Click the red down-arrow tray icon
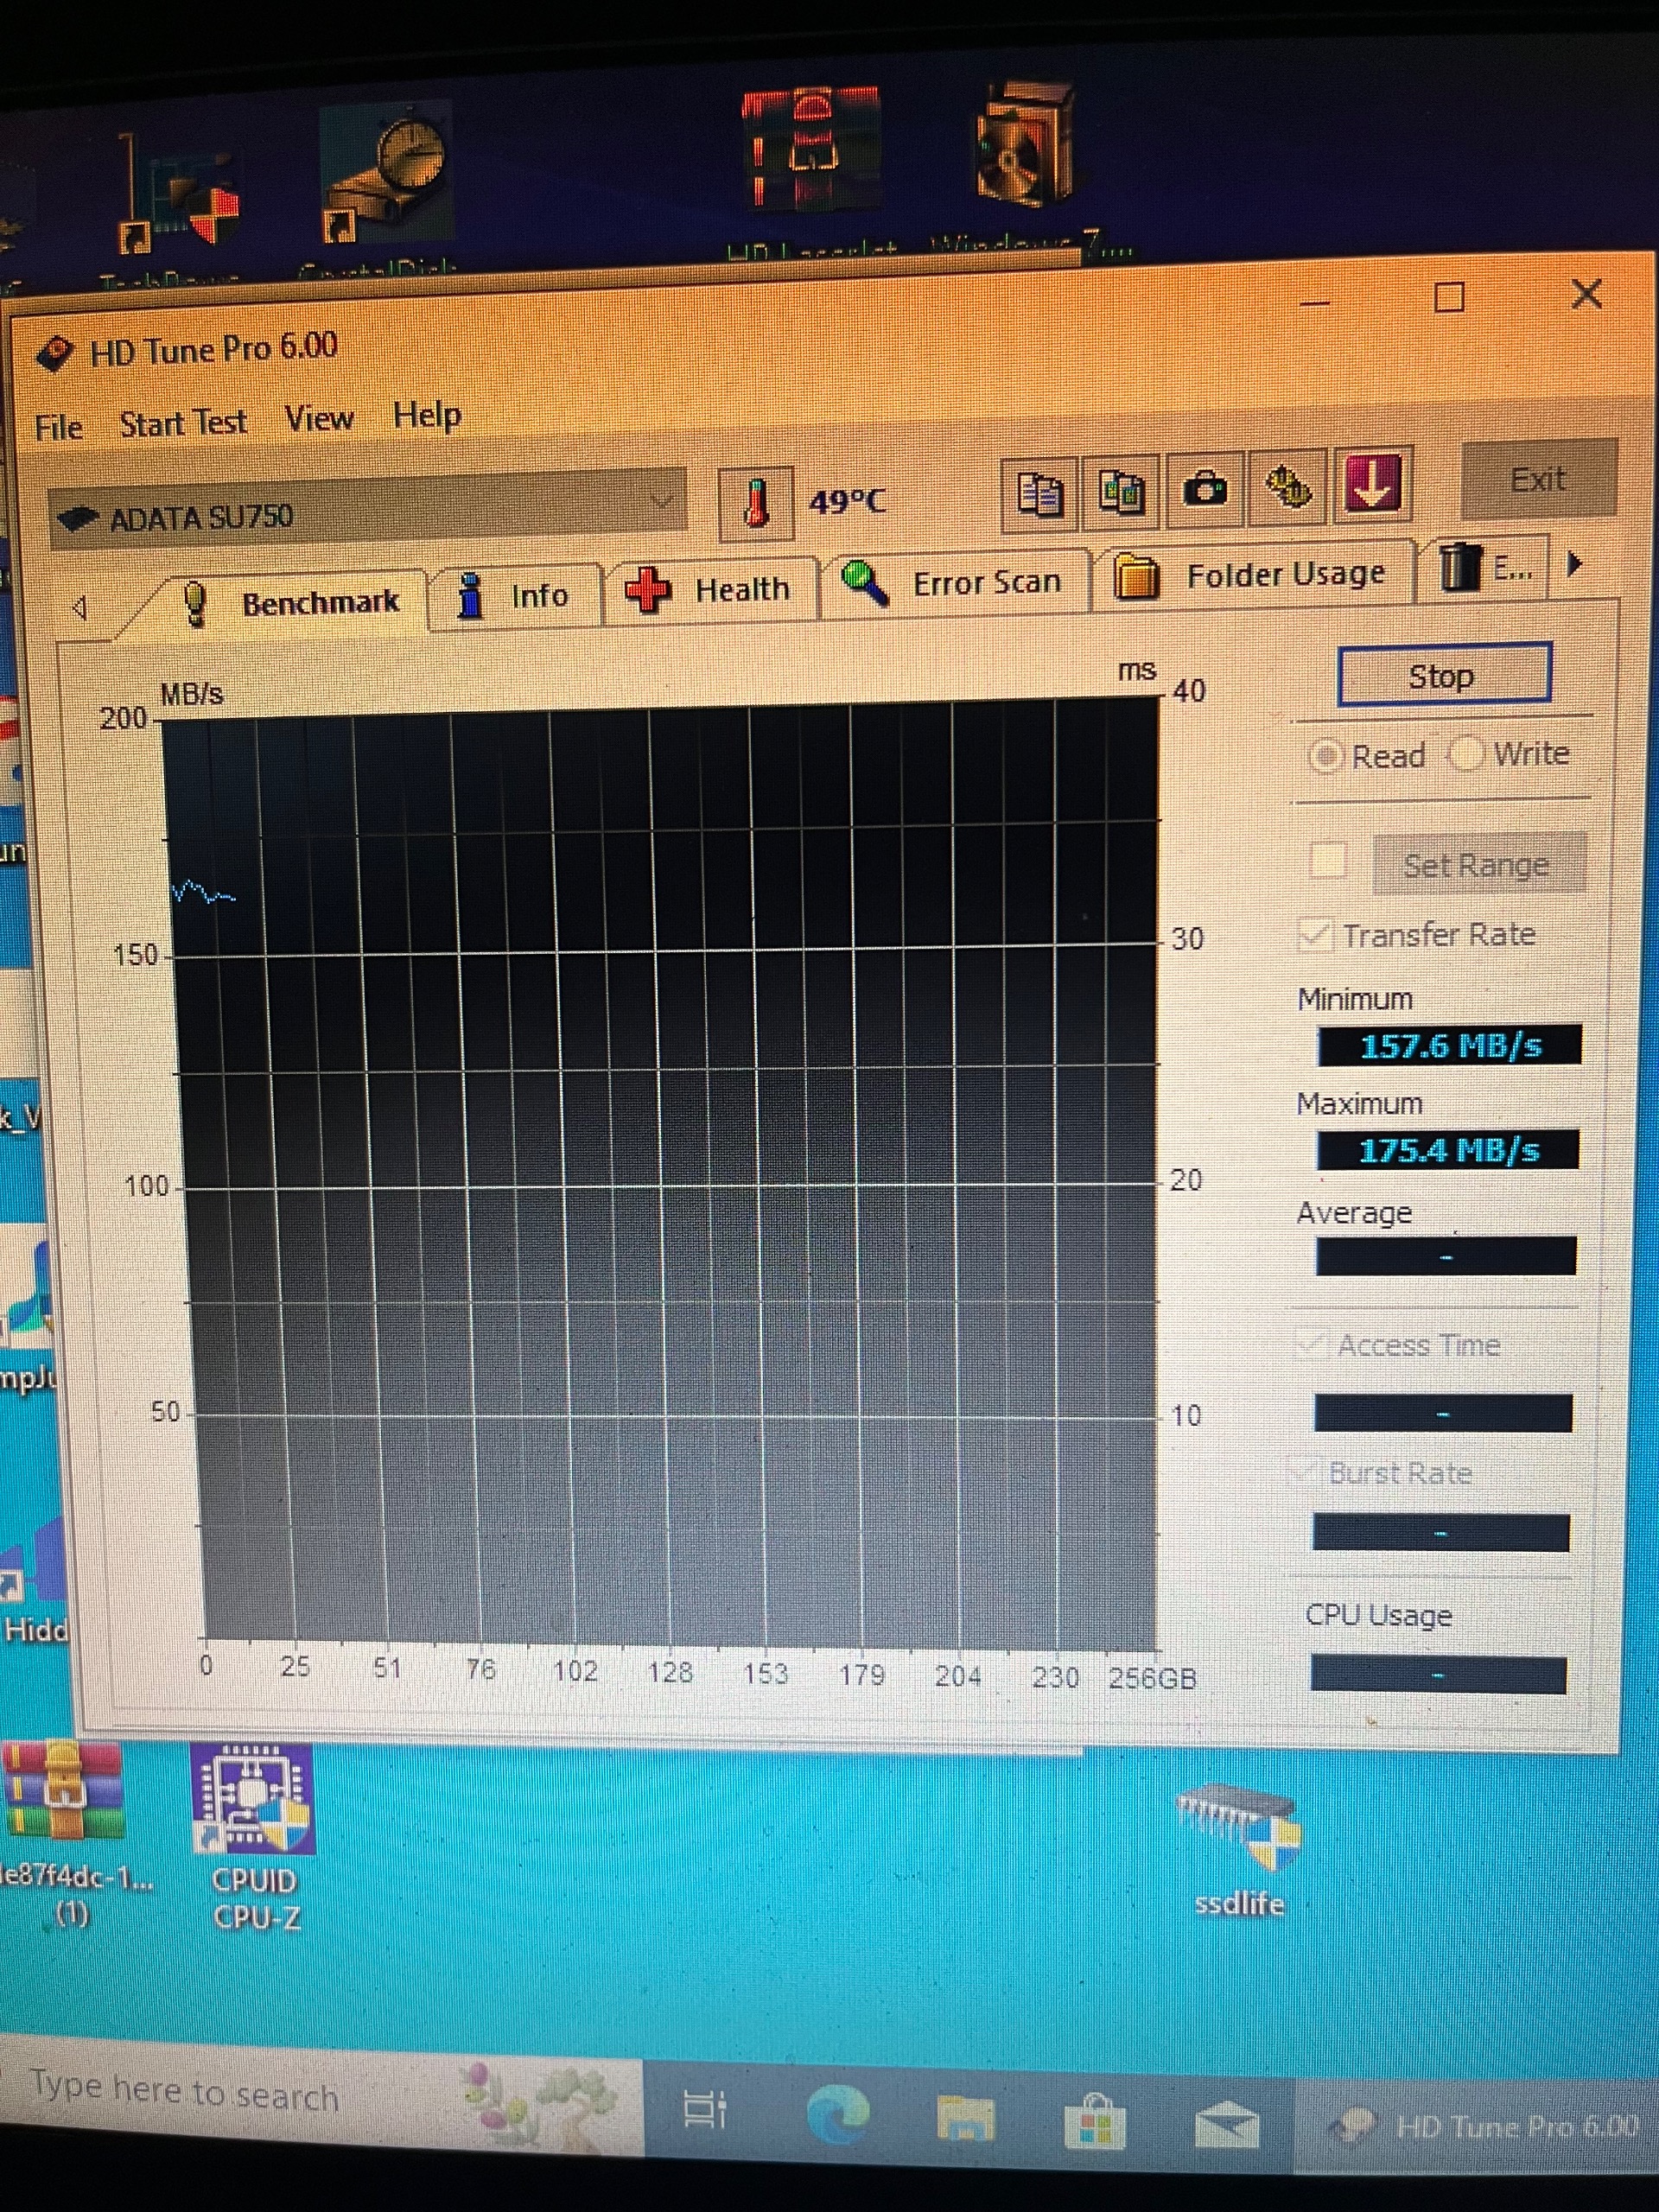Screen dimensions: 1659x2212 [x=1375, y=485]
